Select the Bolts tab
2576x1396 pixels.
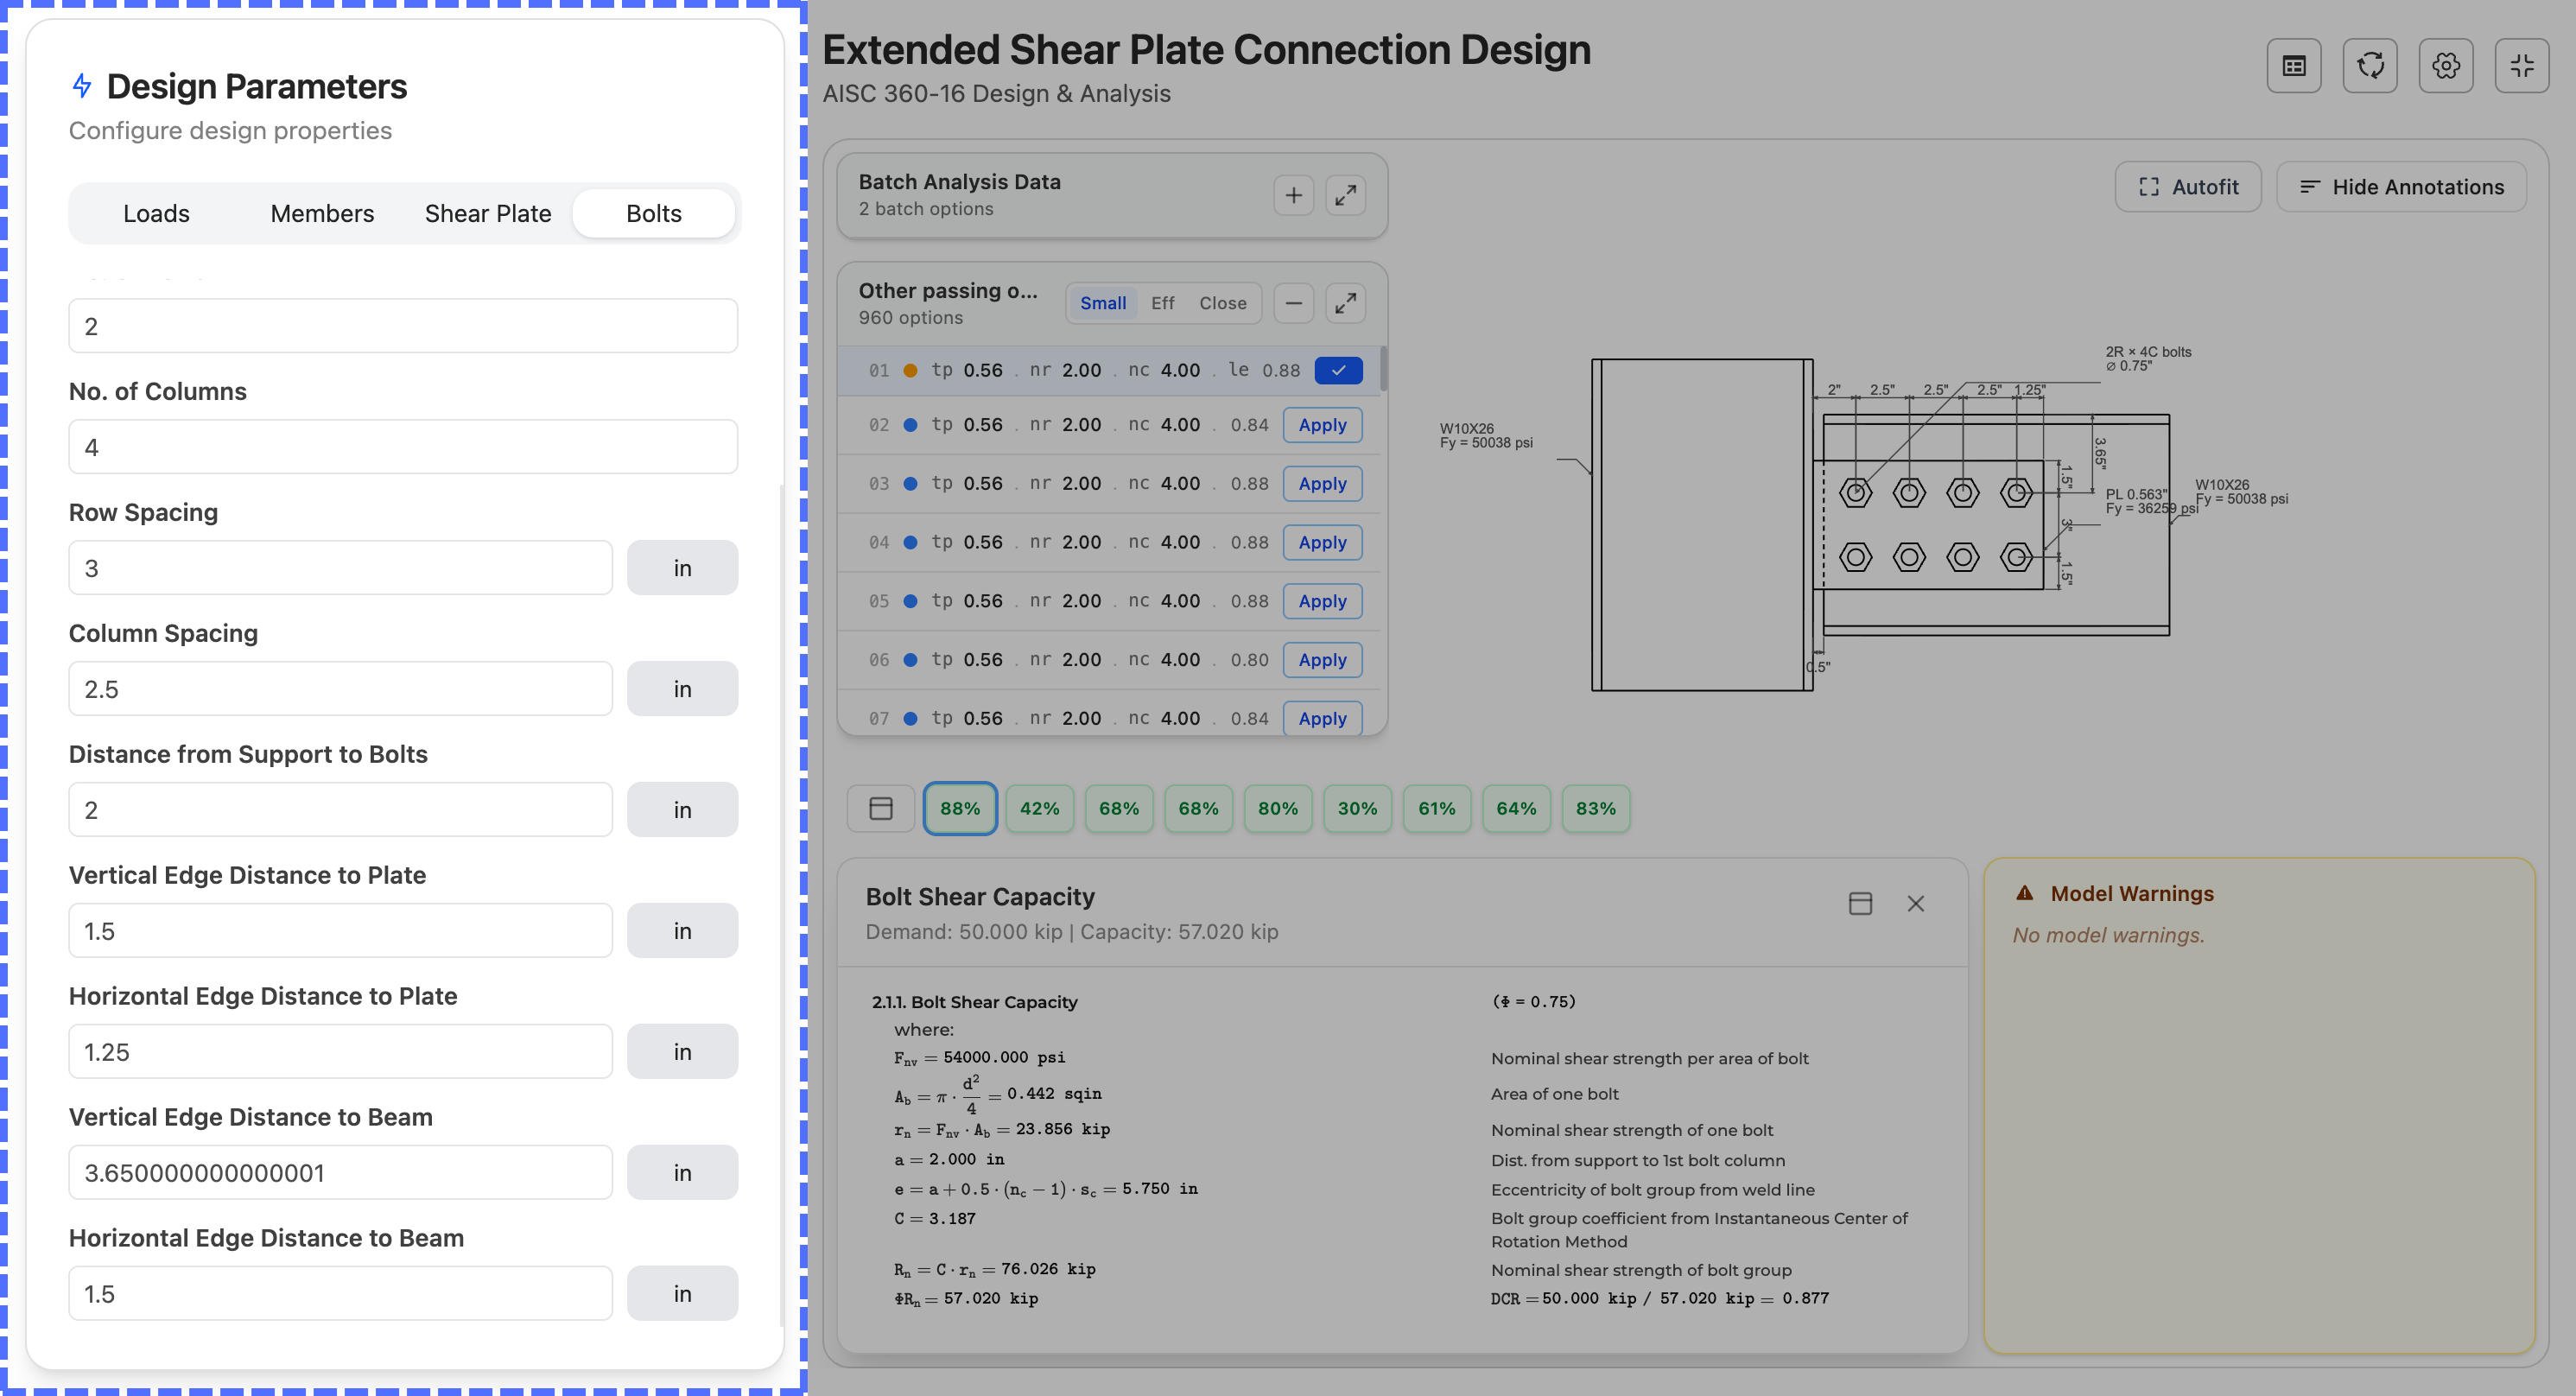(654, 214)
